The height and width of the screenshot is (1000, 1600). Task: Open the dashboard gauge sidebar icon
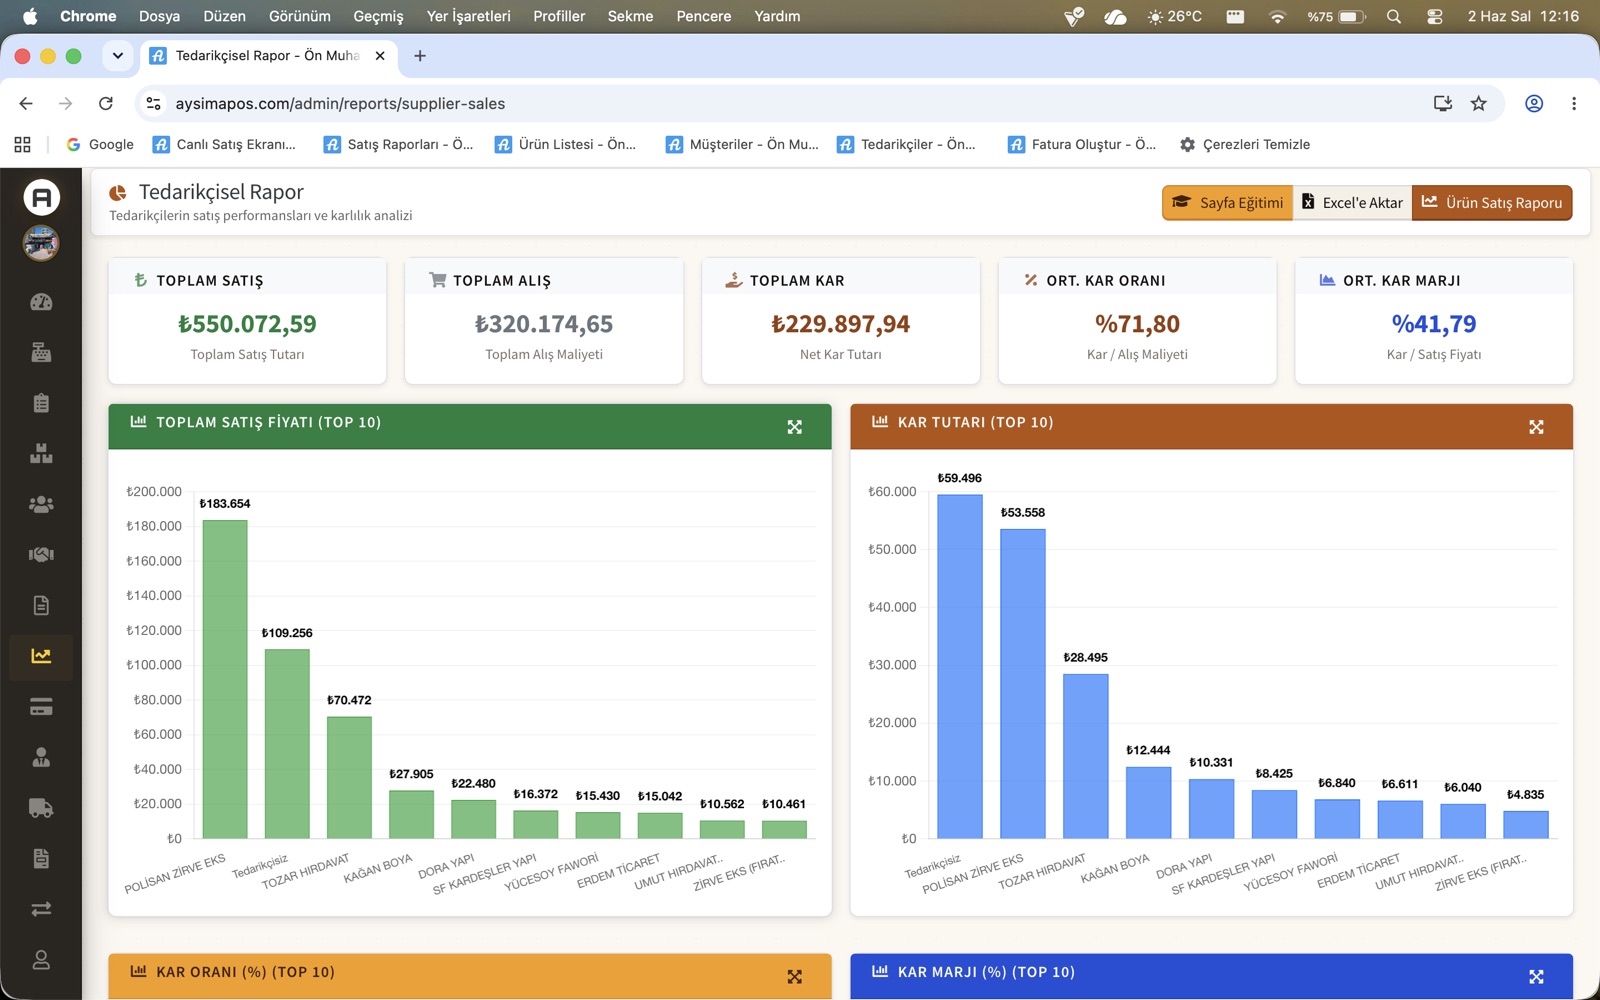click(x=41, y=302)
